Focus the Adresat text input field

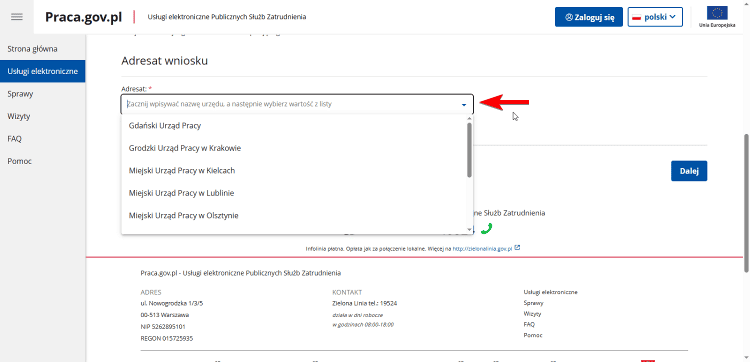(291, 104)
